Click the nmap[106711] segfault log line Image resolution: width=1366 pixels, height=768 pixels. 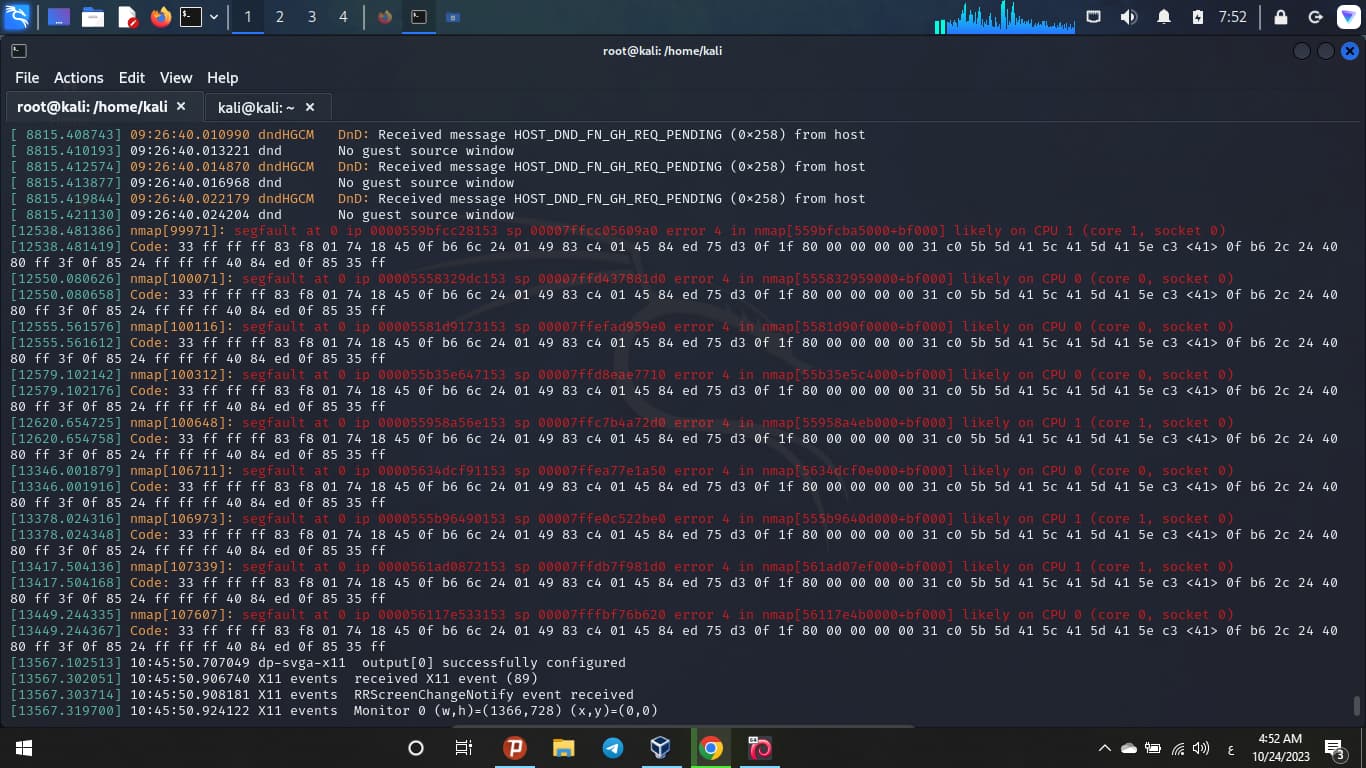[x=622, y=471]
